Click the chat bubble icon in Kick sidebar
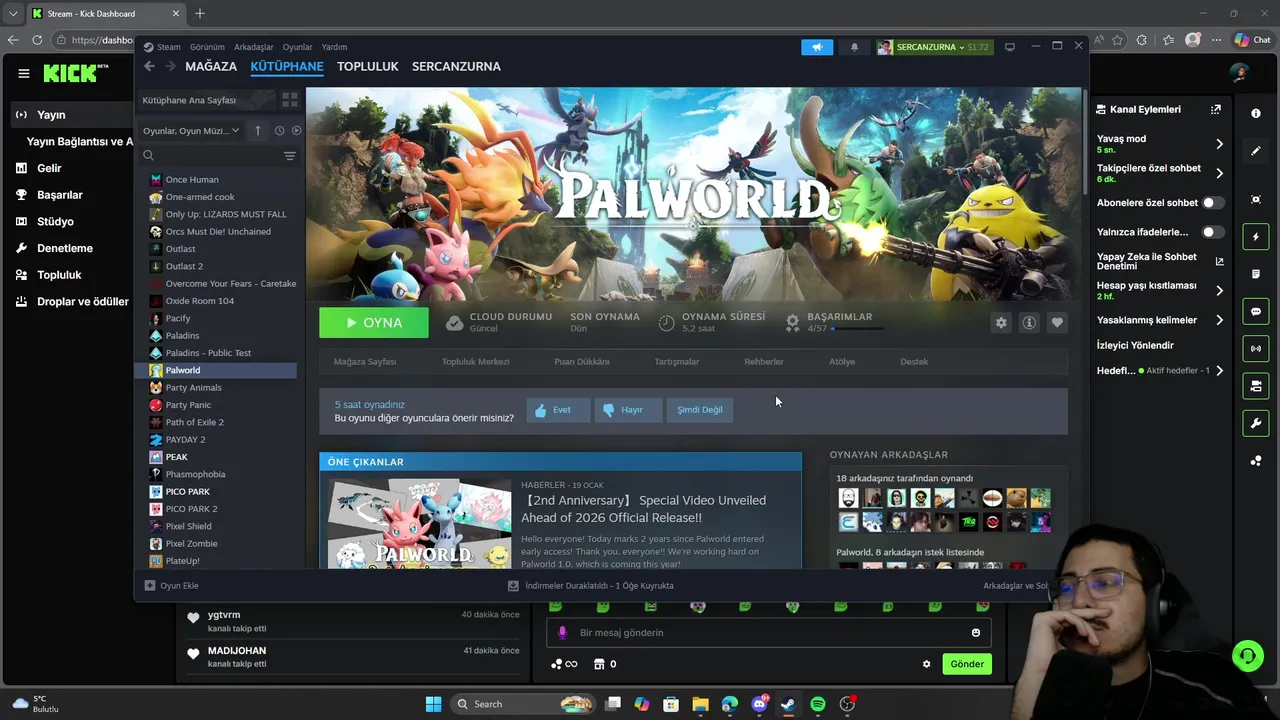The height and width of the screenshot is (720, 1280). click(x=1256, y=312)
